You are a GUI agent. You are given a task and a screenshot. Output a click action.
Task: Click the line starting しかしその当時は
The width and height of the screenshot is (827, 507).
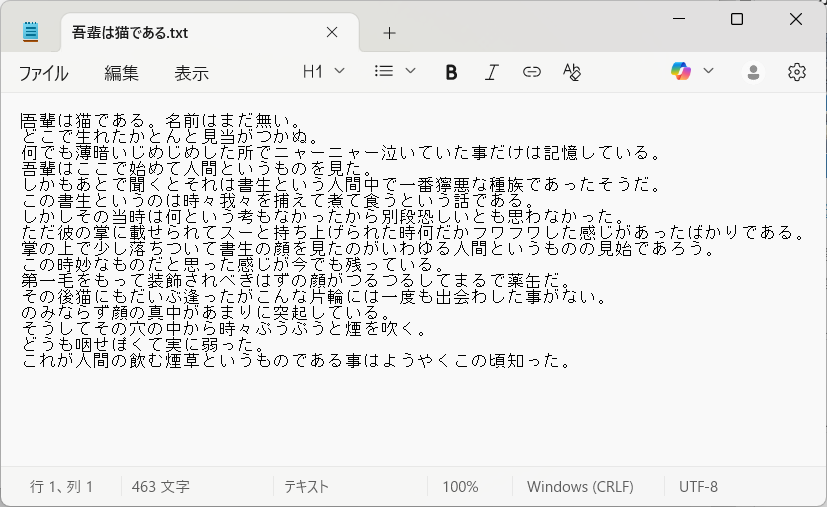coord(323,216)
